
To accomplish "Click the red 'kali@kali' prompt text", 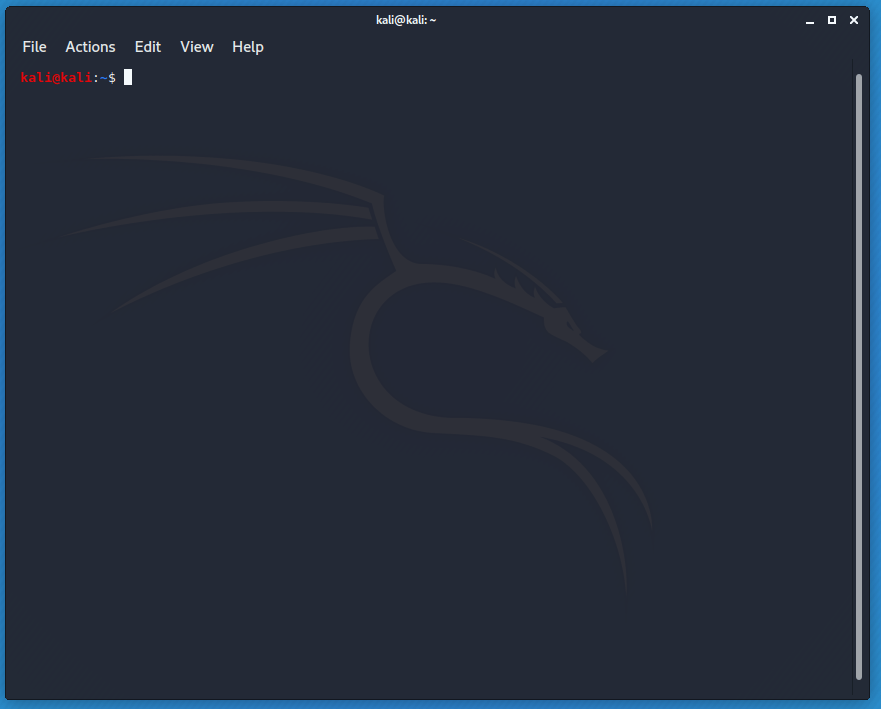I will (57, 78).
